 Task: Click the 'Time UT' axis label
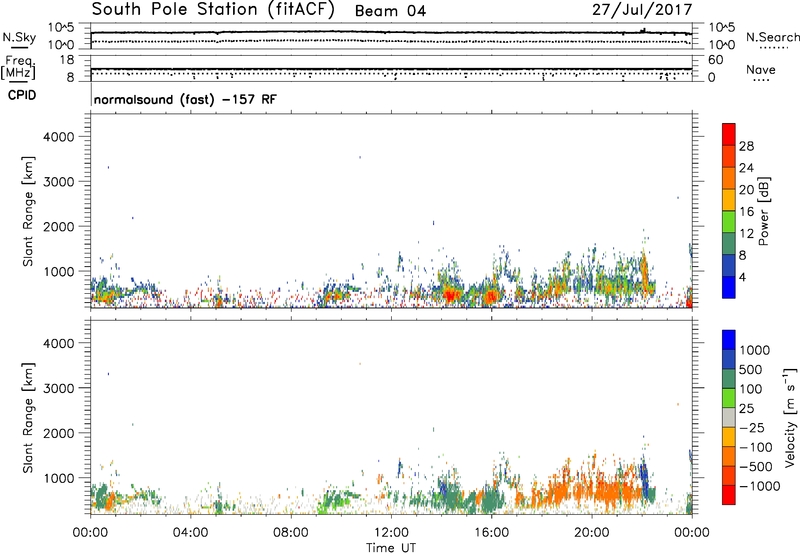[391, 548]
